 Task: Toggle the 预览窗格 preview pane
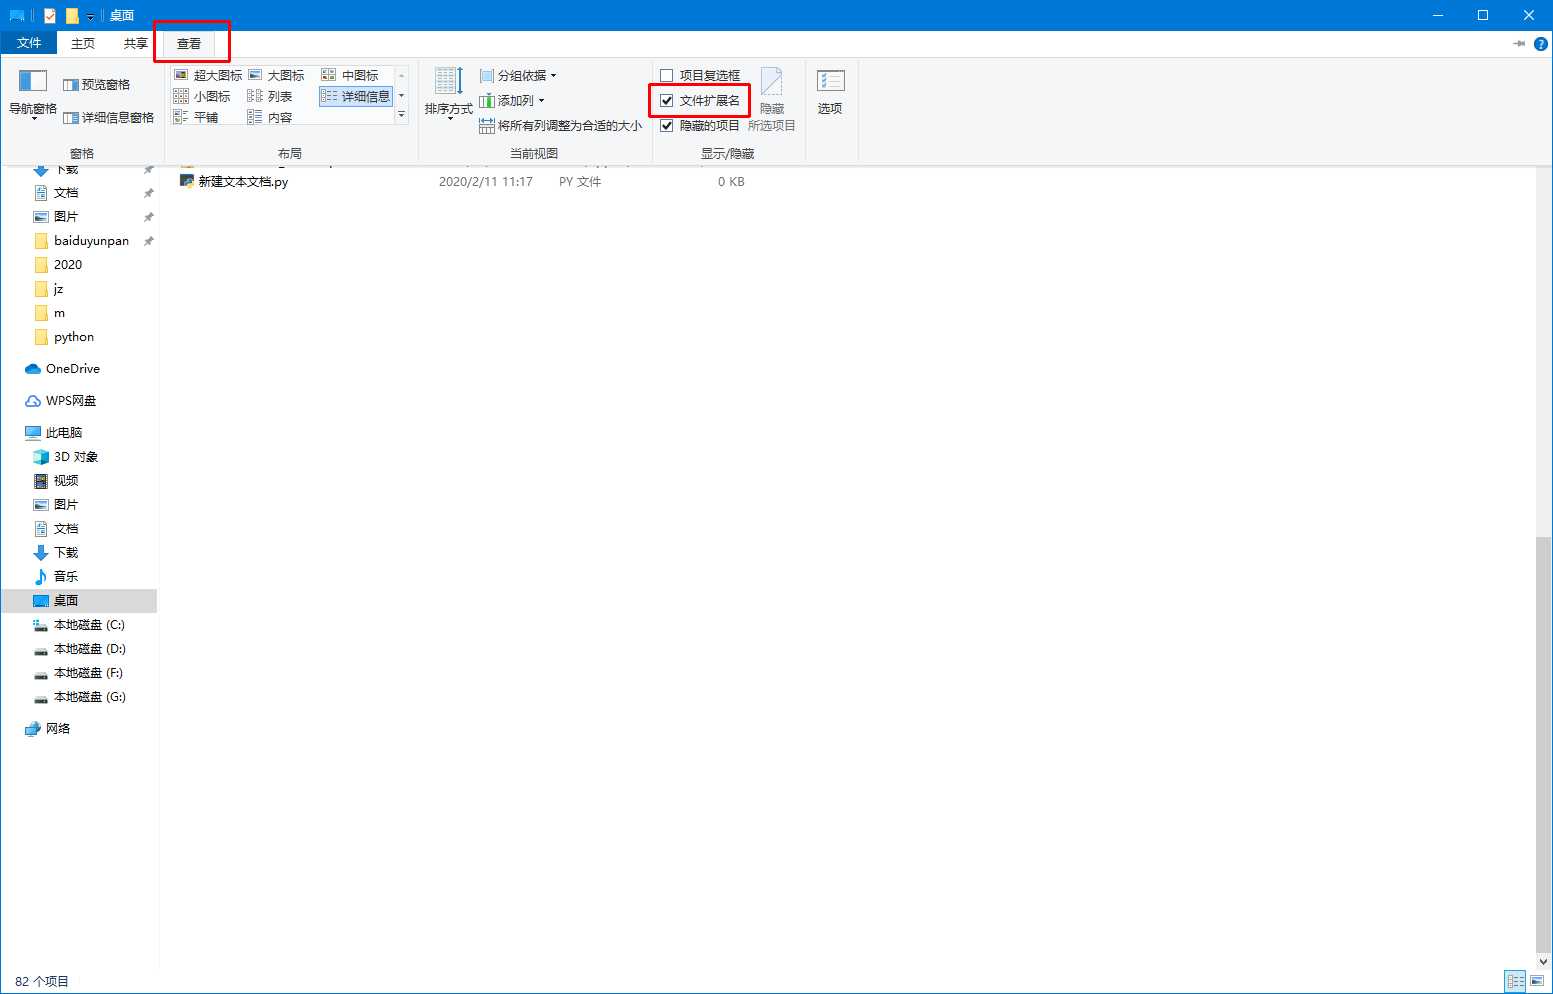[97, 84]
